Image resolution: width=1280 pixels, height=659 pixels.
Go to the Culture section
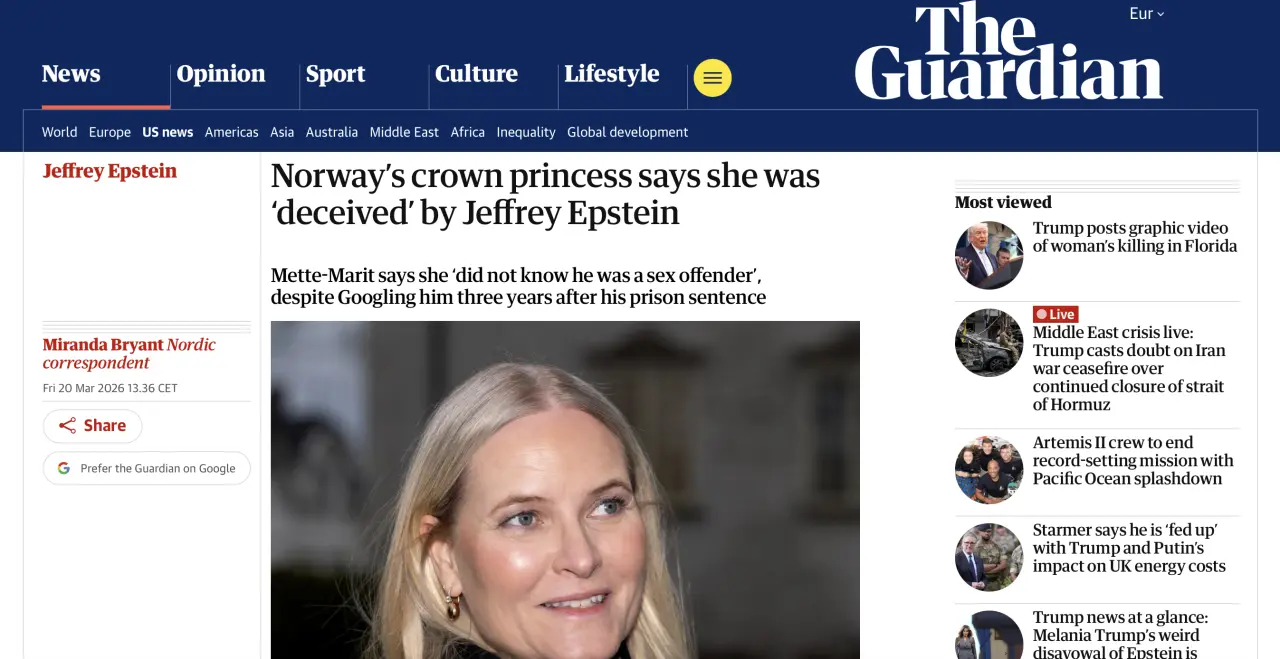pos(476,74)
